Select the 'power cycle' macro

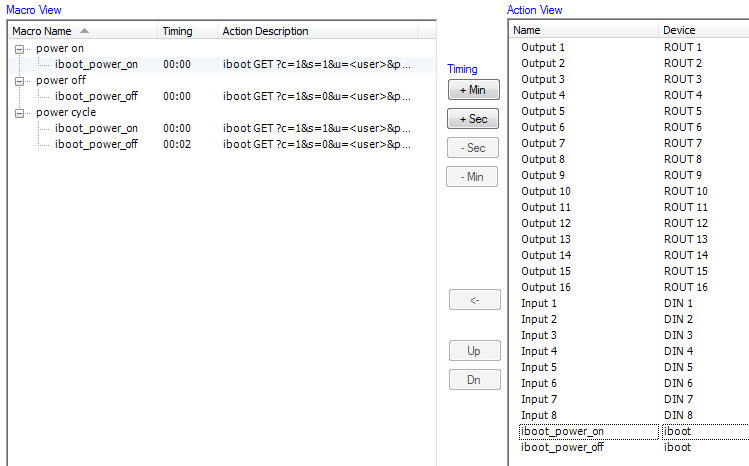tap(66, 112)
